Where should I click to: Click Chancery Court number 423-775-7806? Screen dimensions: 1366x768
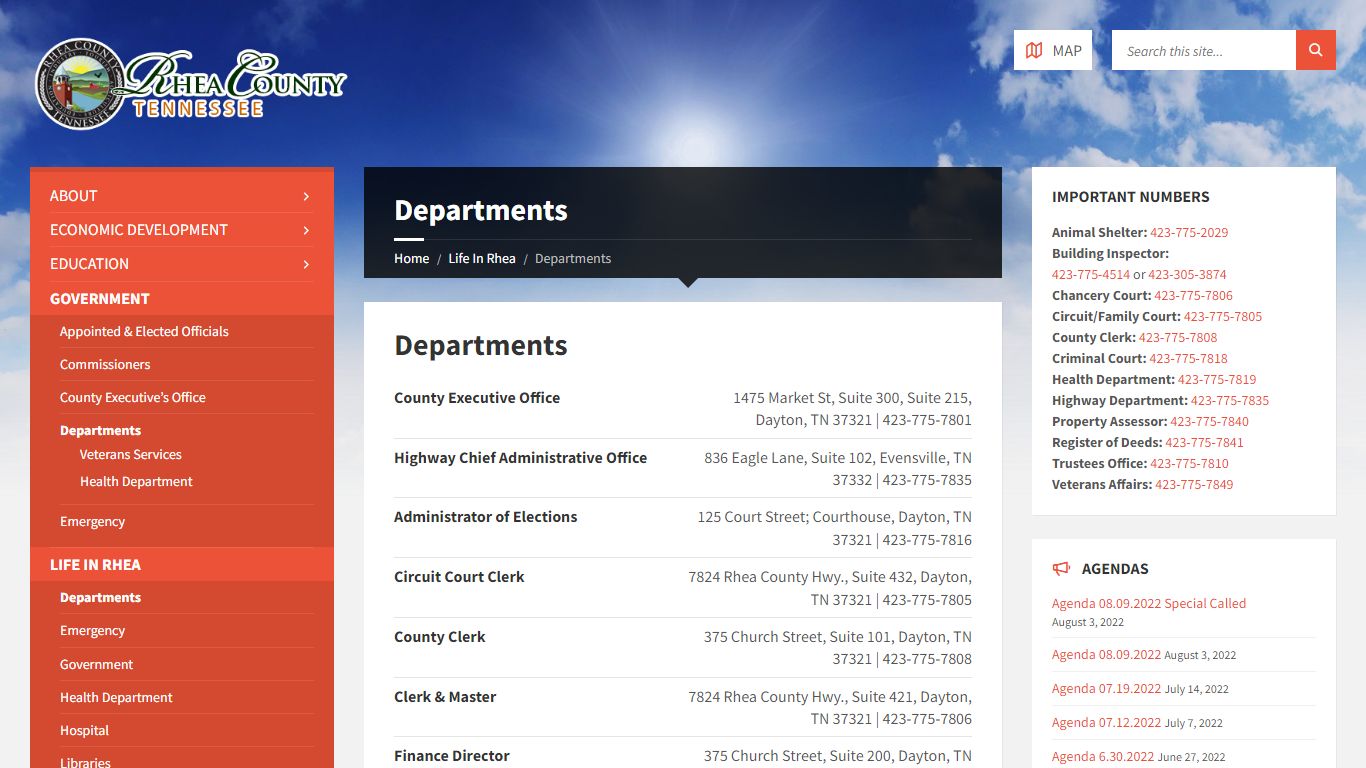[1194, 295]
